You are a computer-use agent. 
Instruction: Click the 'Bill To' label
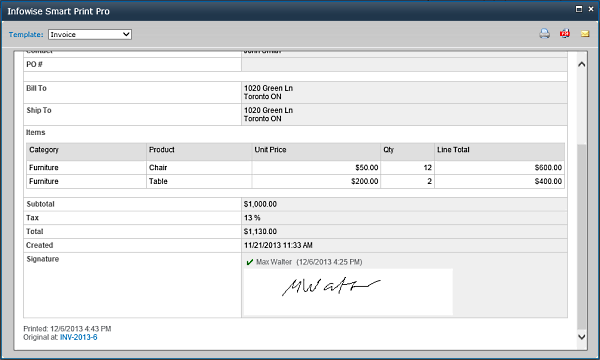(36, 88)
